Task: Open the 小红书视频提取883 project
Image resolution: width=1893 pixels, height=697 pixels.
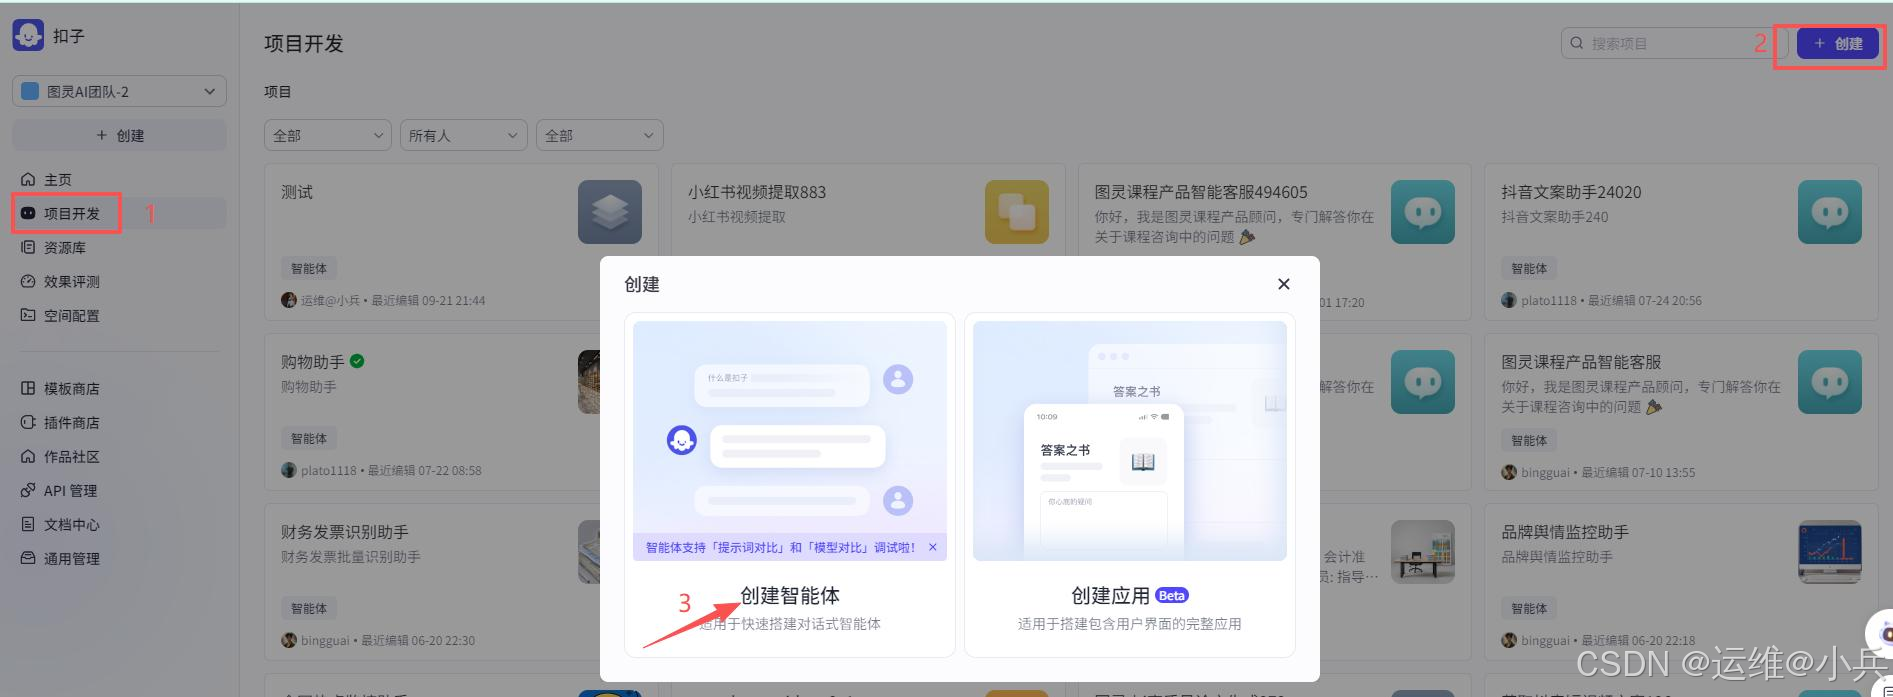Action: [868, 210]
